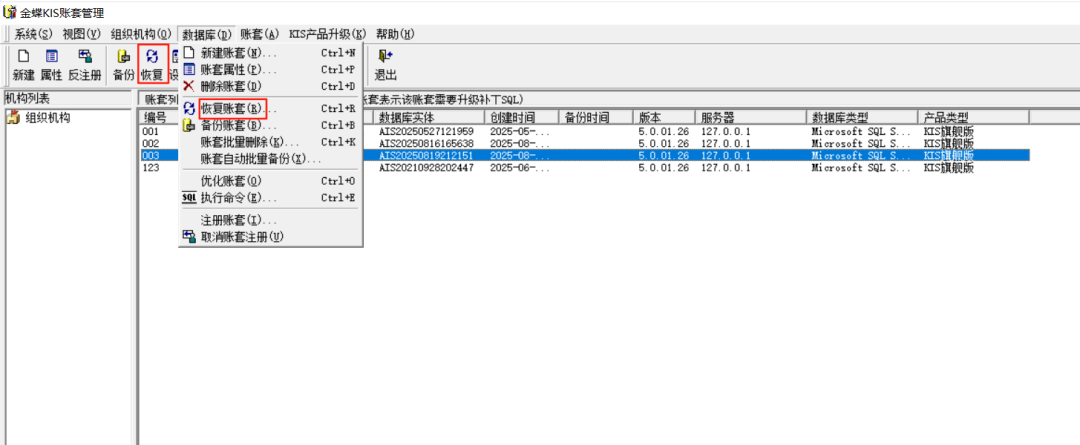This screenshot has height=445, width=1080.
Task: Click the 退出 toolbar button
Action: [x=385, y=65]
